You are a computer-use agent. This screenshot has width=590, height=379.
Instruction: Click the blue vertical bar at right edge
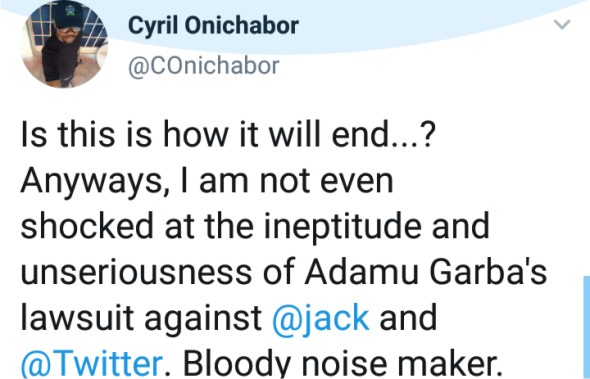coord(587,327)
